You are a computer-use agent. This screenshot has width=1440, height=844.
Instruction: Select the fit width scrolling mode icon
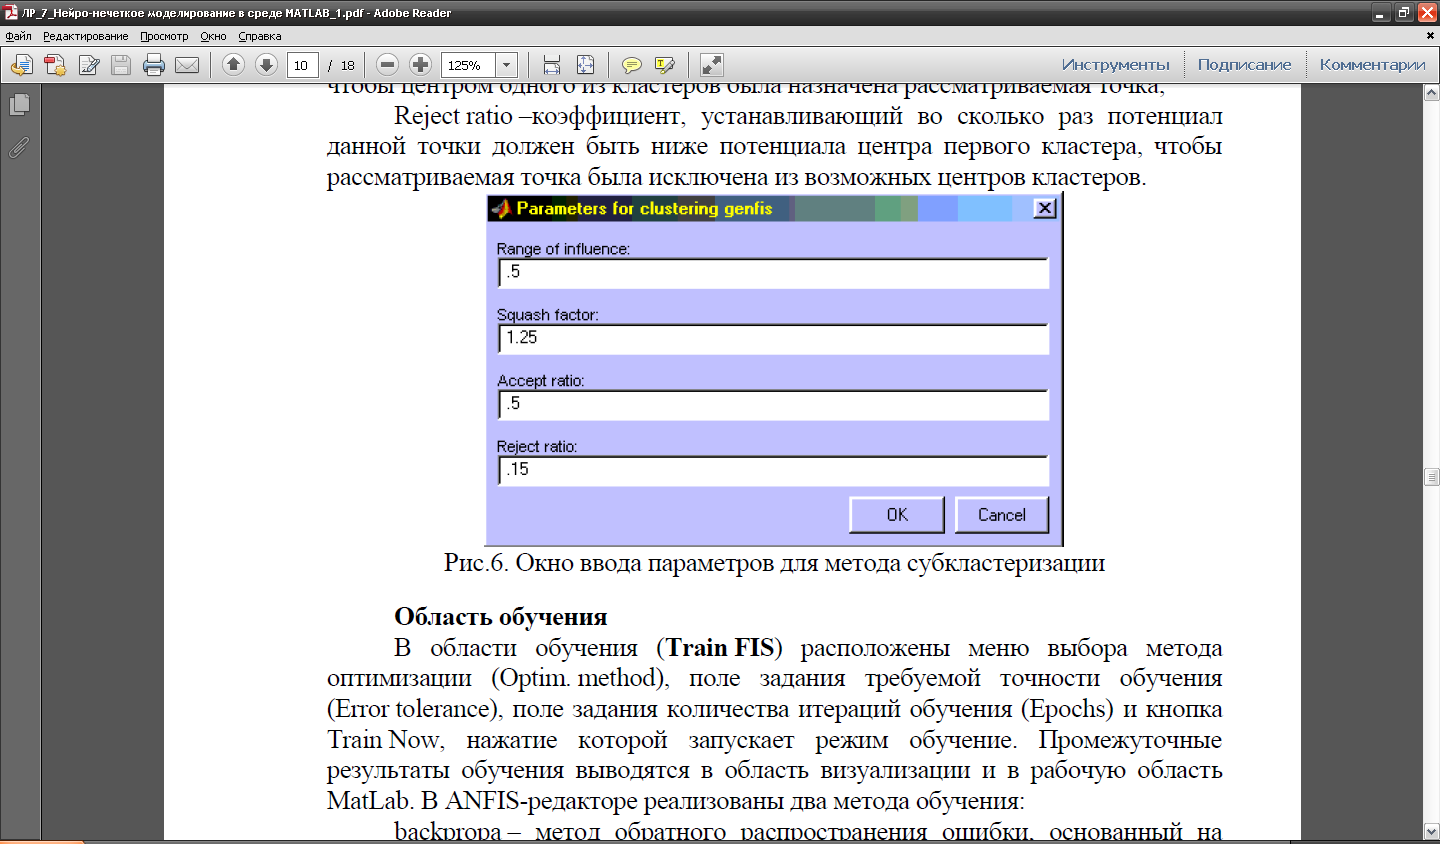[x=552, y=65]
